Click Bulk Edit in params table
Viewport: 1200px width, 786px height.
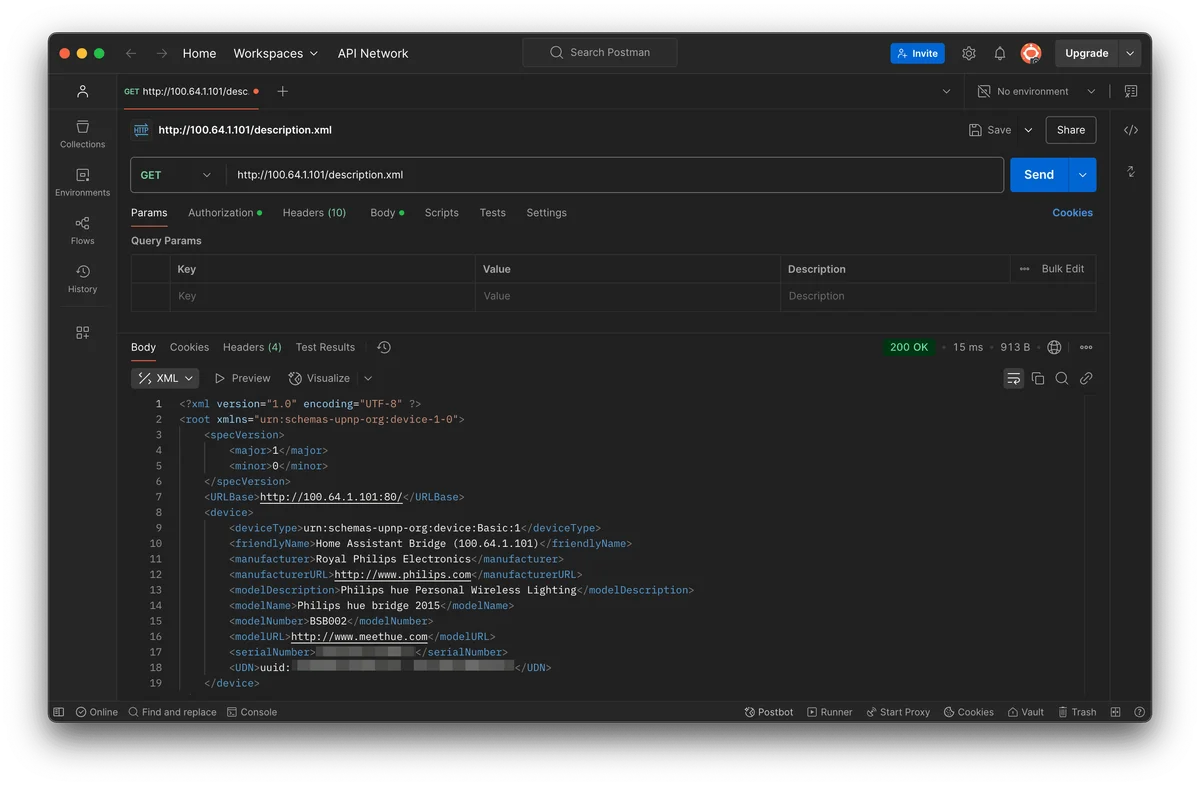[x=1062, y=269]
